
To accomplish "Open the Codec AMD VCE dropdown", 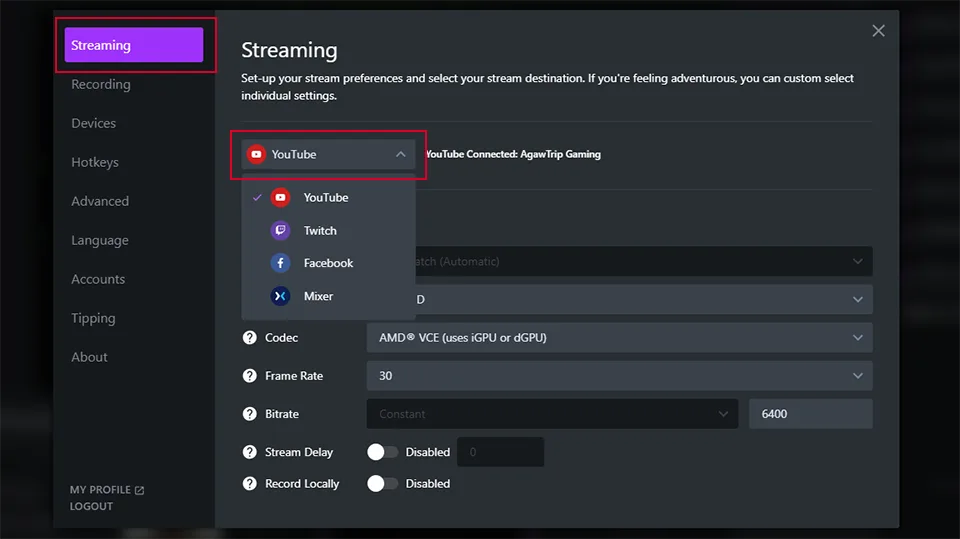I will pos(620,337).
